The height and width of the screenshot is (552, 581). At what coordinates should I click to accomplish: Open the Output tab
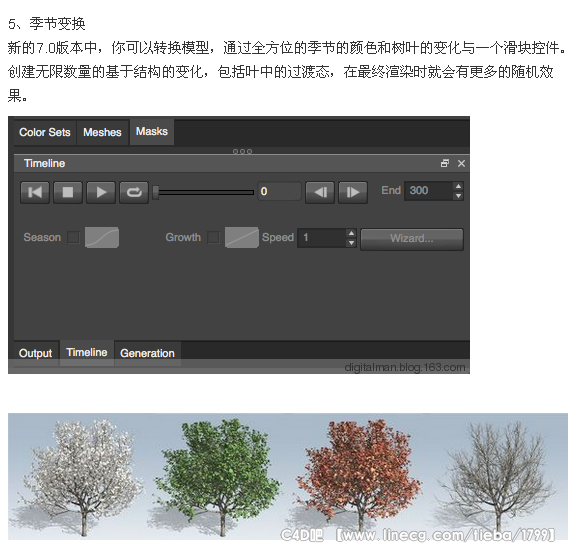[x=36, y=353]
